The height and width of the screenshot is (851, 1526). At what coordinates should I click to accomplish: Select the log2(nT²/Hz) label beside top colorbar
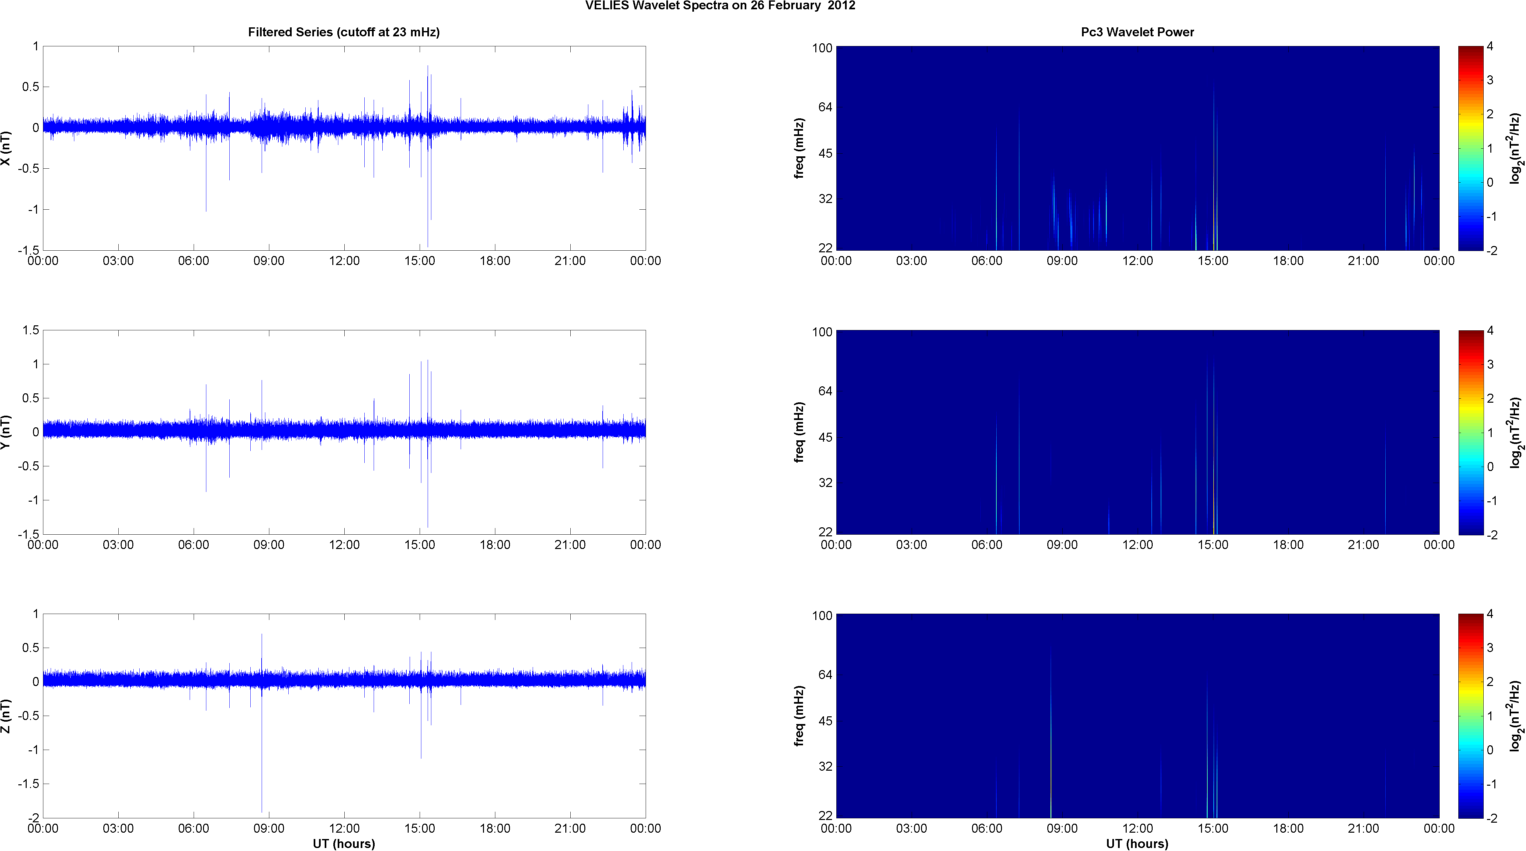pyautogui.click(x=1516, y=148)
